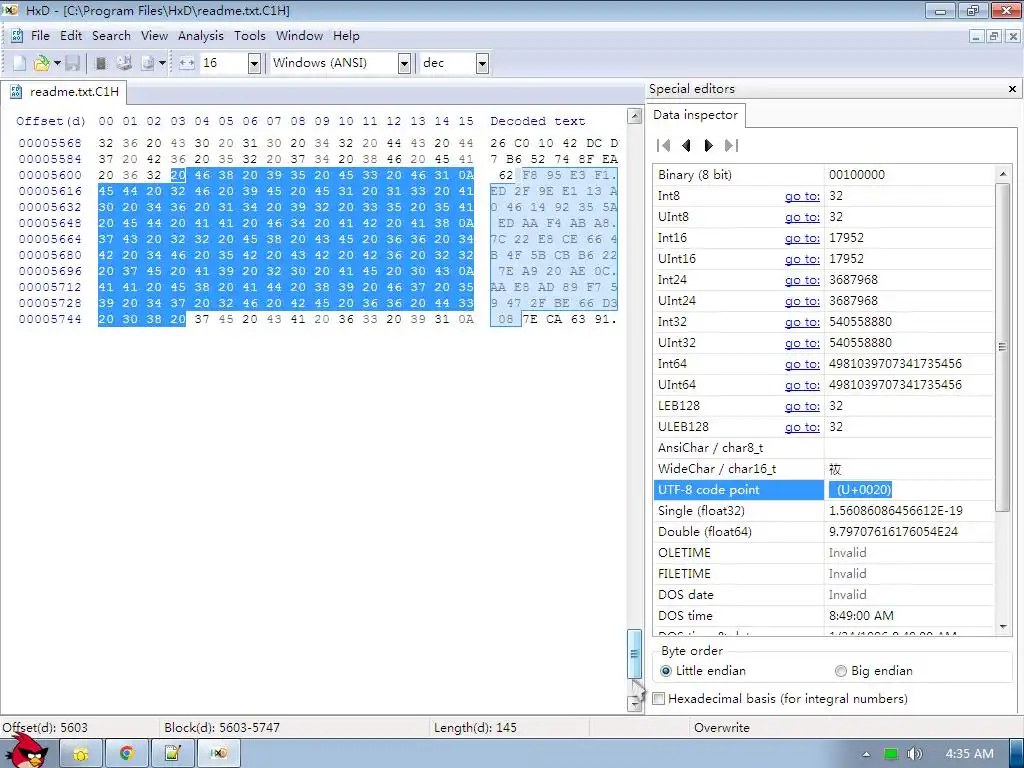The image size is (1024, 768).
Task: Select the readme.txt.C1H document tab
Action: (64, 92)
